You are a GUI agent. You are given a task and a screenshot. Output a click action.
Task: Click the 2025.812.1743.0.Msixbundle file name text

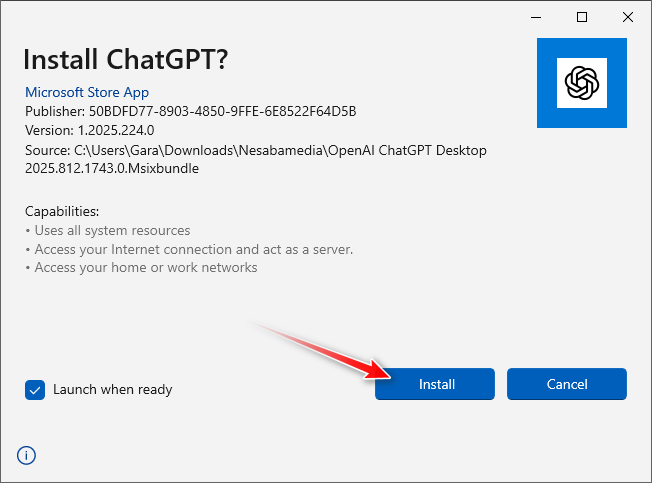pos(112,168)
